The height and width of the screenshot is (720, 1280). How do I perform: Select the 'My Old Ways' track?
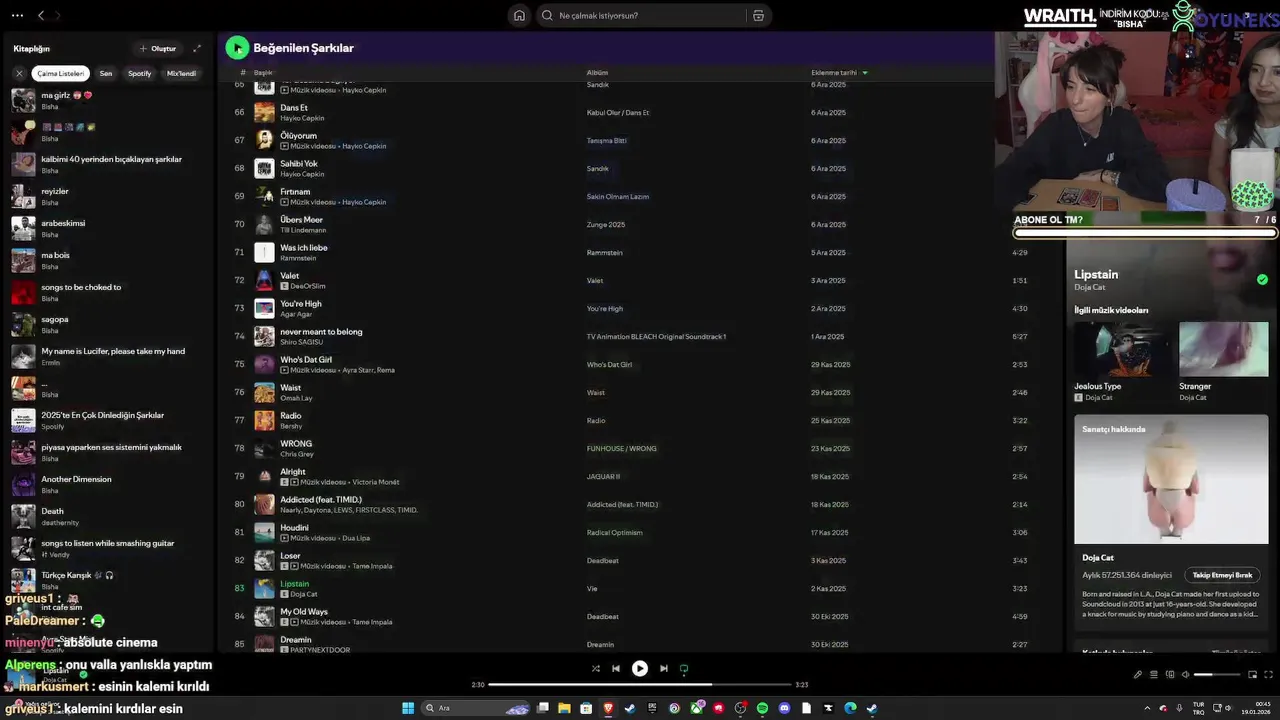point(304,611)
